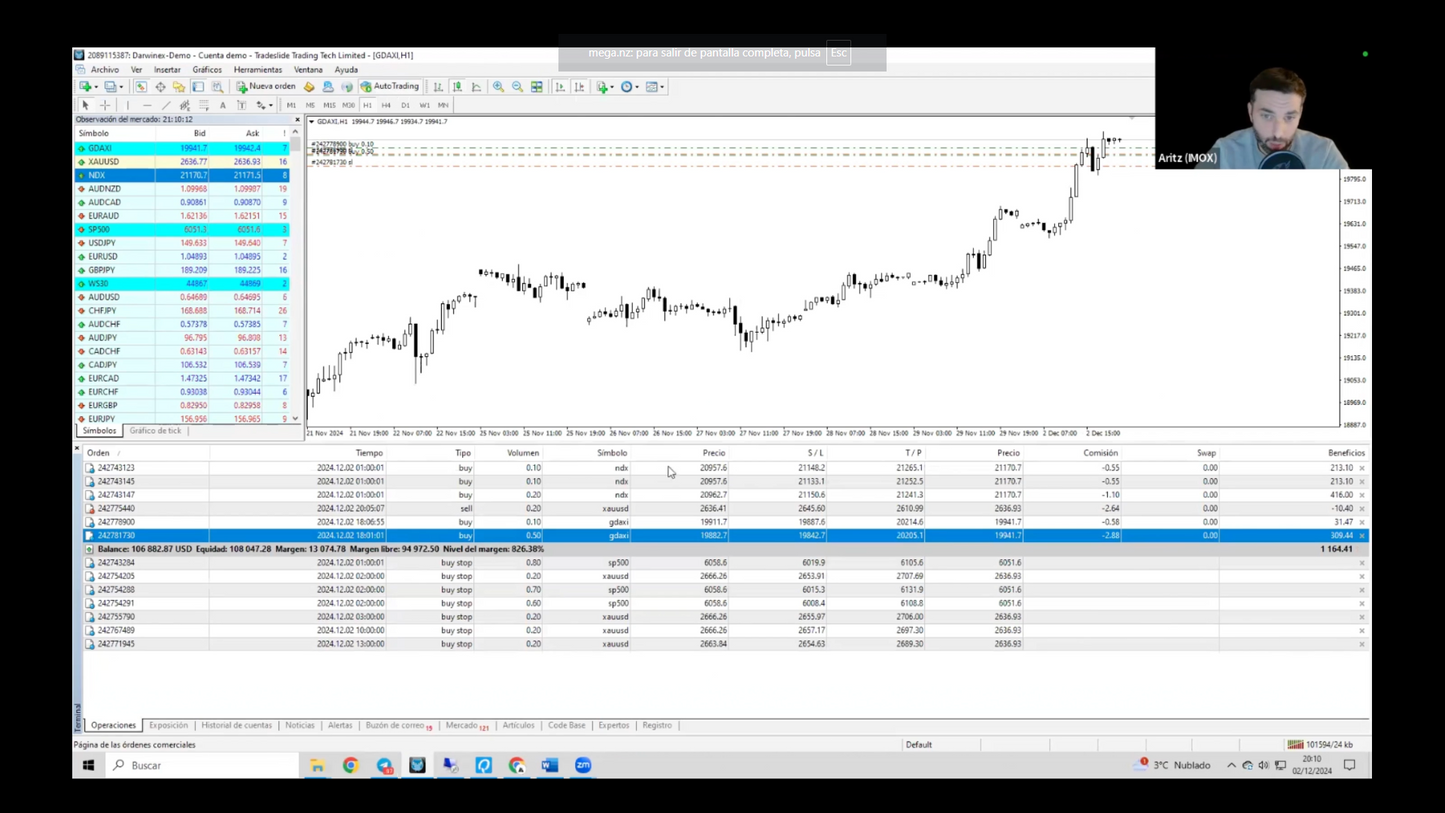Select the vertical line tool
This screenshot has height=813, width=1445.
coord(128,105)
